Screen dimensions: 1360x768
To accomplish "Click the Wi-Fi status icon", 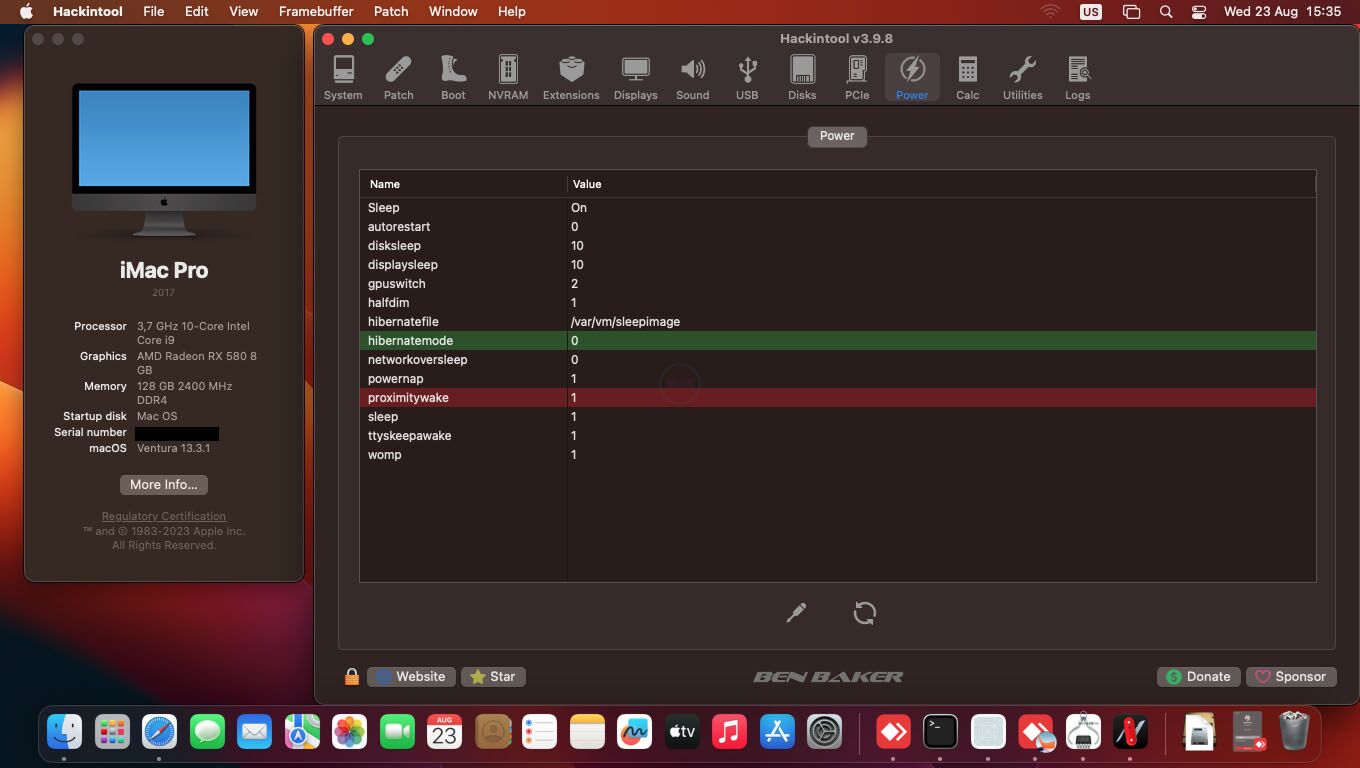I will pos(1050,11).
